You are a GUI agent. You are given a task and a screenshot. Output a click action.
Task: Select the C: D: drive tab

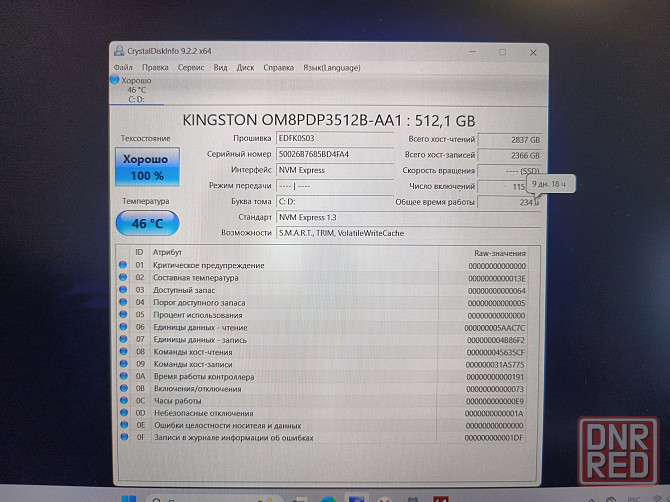point(136,90)
